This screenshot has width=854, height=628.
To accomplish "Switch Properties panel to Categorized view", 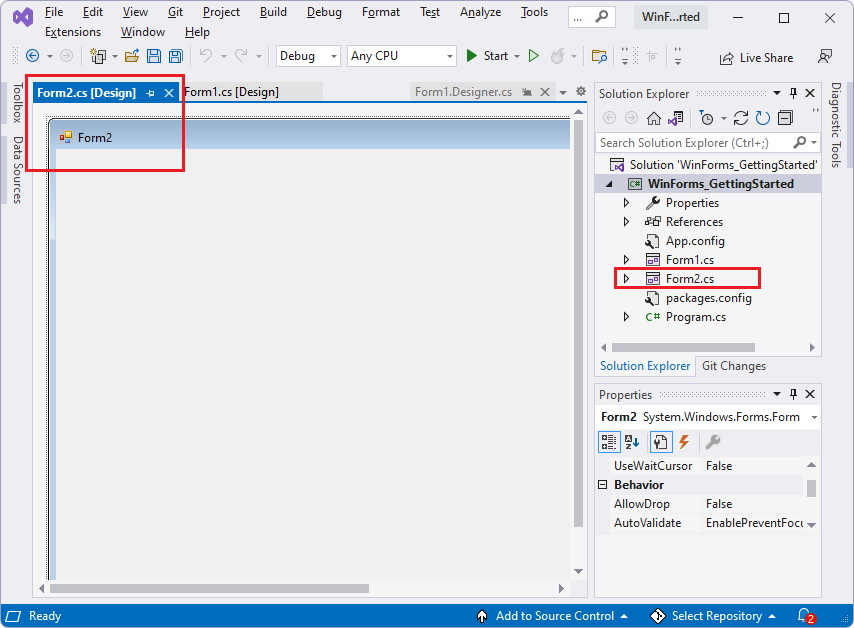I will 609,441.
